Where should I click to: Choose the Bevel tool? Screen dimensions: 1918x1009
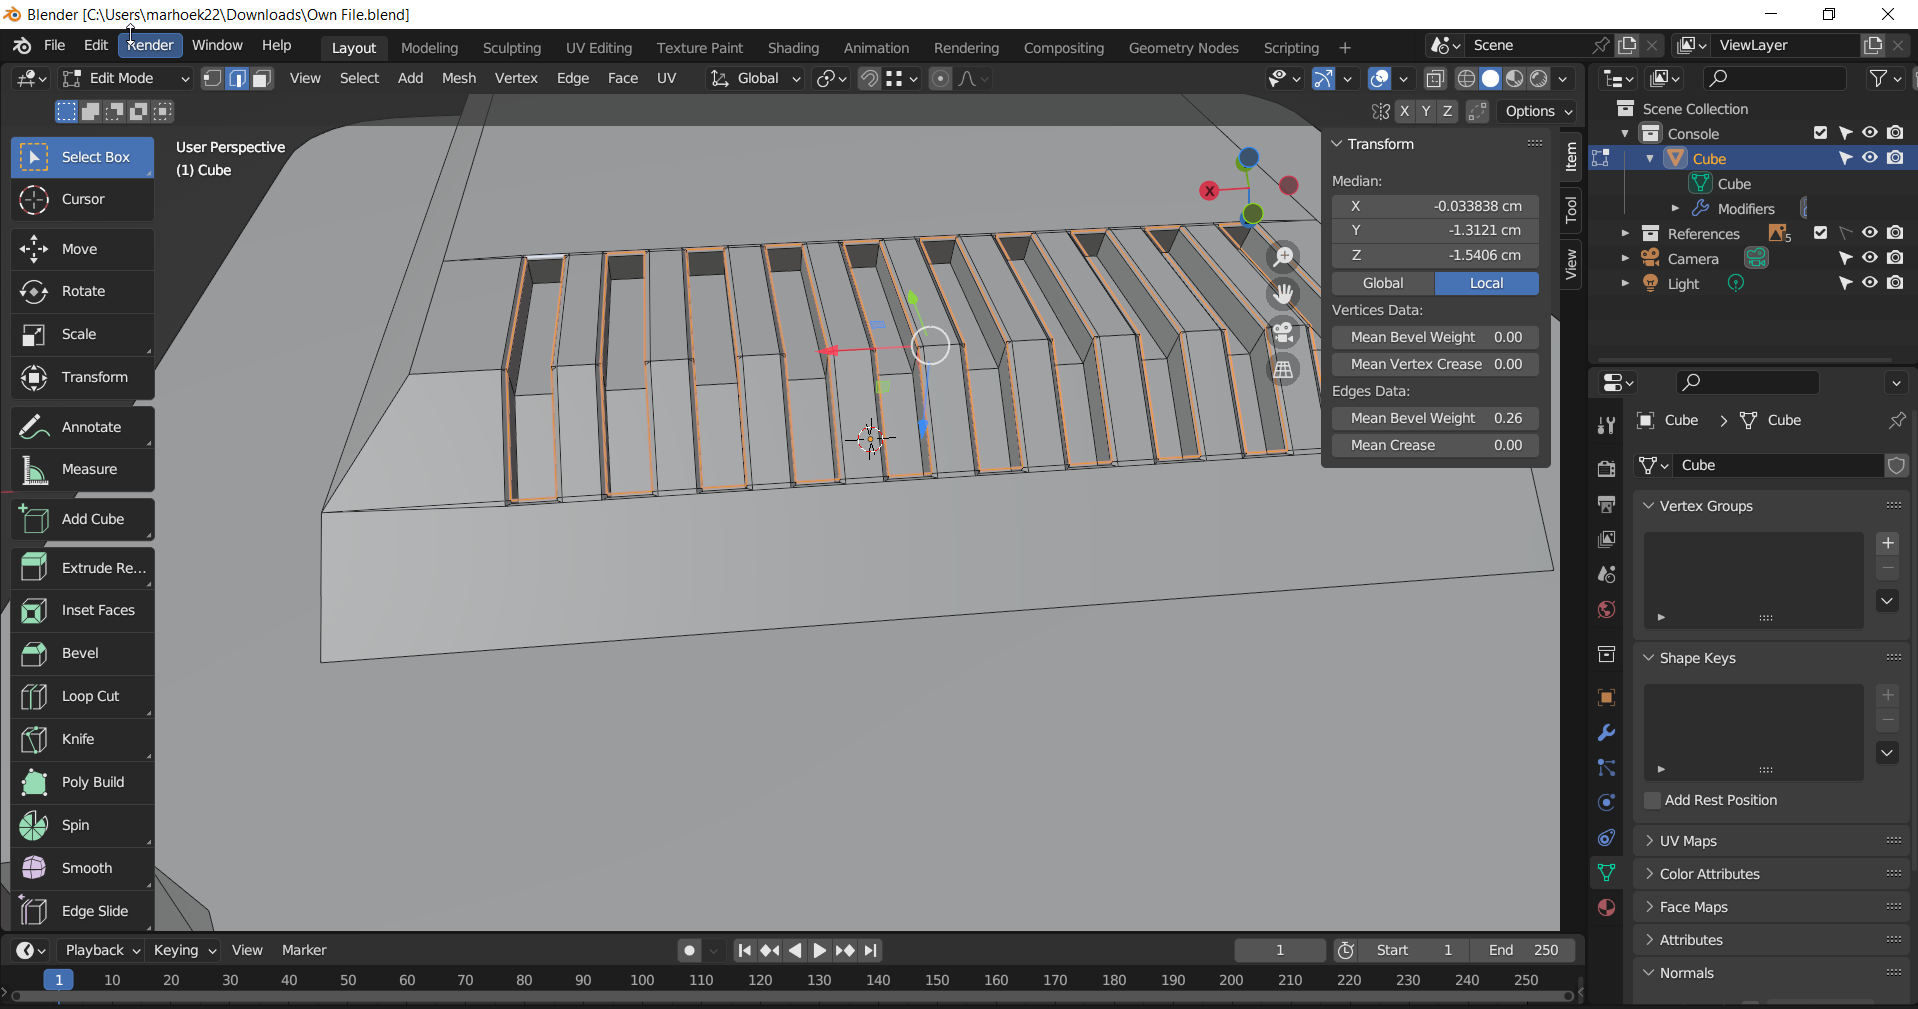tap(83, 653)
